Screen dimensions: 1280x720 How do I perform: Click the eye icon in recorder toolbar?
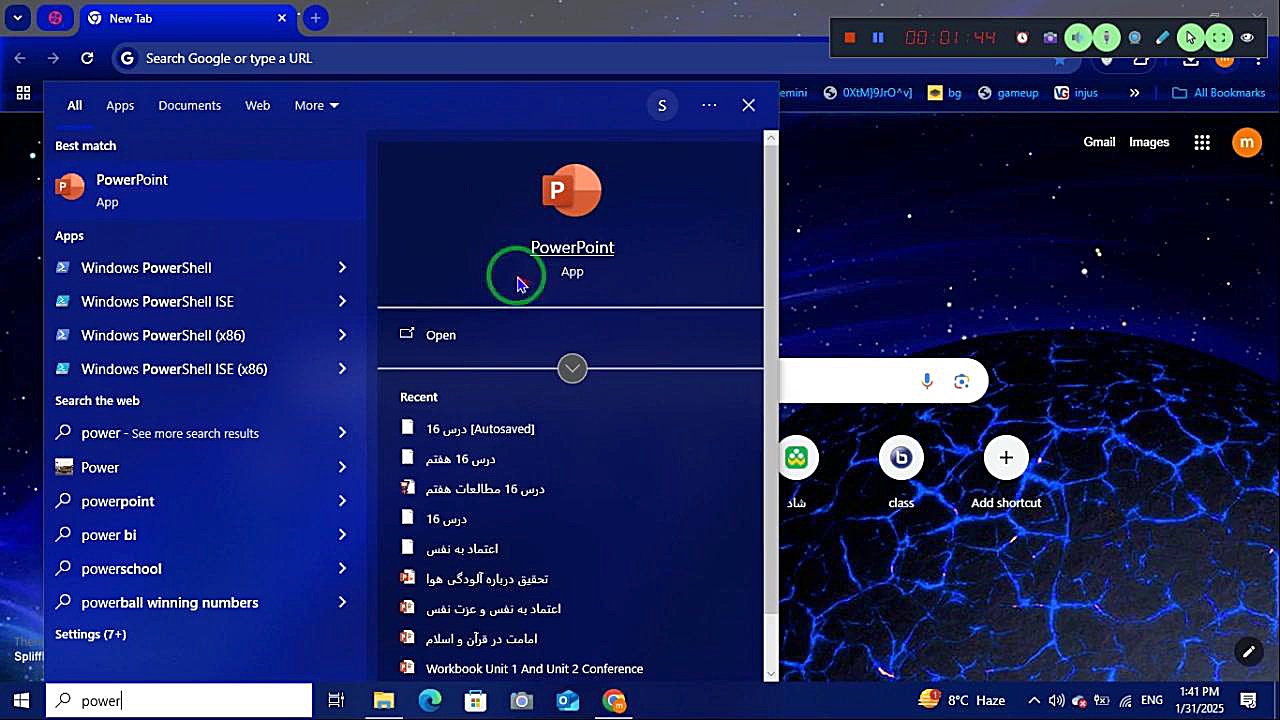coord(1247,38)
